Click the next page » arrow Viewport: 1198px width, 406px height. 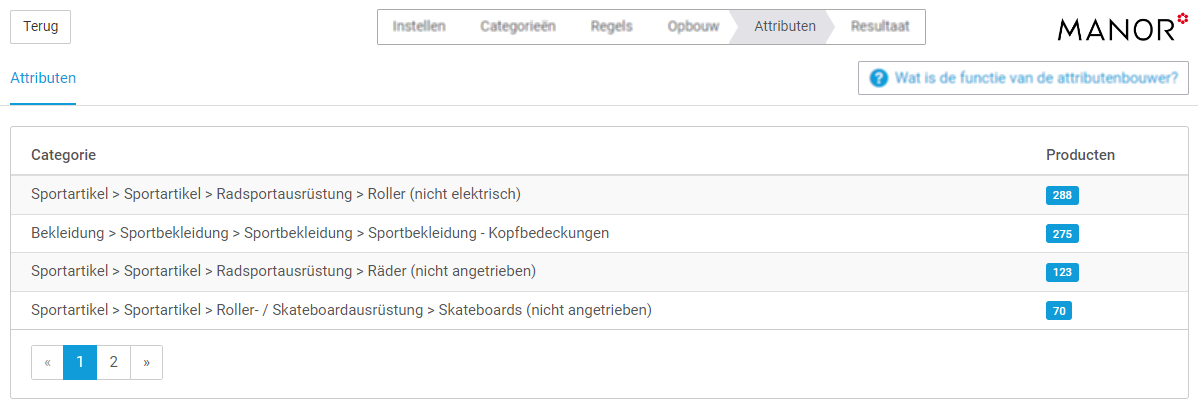[x=147, y=362]
